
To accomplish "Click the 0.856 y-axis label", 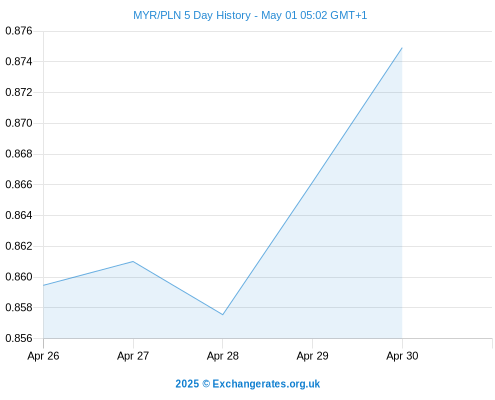I will pyautogui.click(x=19, y=338).
